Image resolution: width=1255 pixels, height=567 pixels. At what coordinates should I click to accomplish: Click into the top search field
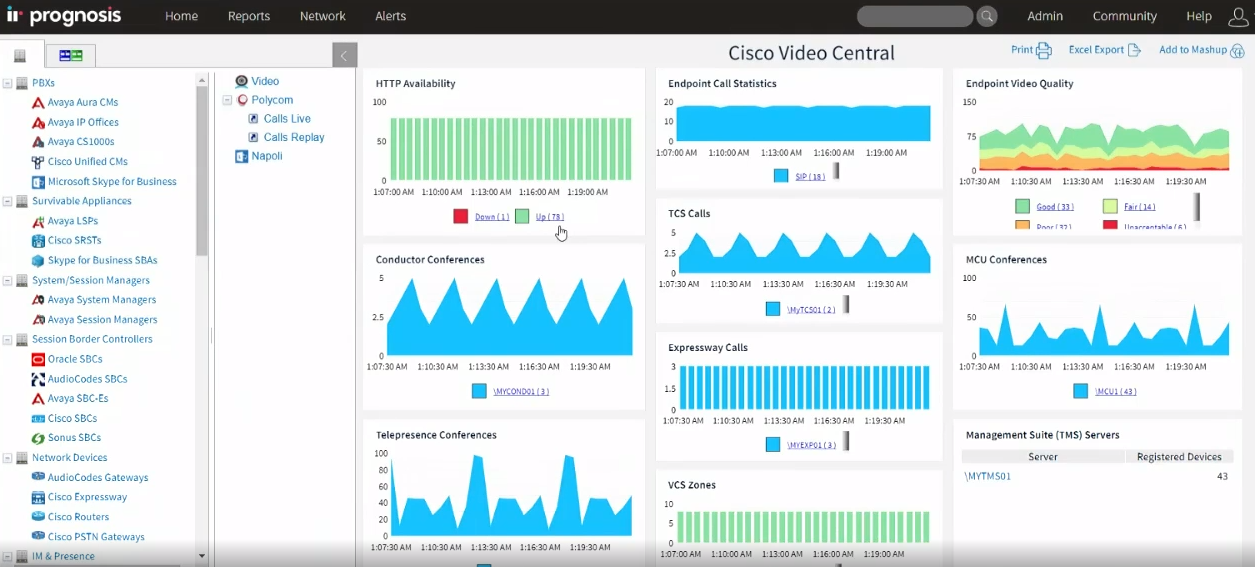(x=914, y=16)
